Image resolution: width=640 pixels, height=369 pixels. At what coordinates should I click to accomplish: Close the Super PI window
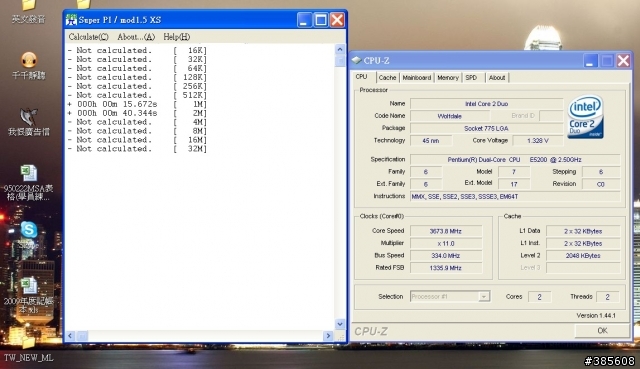[x=337, y=20]
